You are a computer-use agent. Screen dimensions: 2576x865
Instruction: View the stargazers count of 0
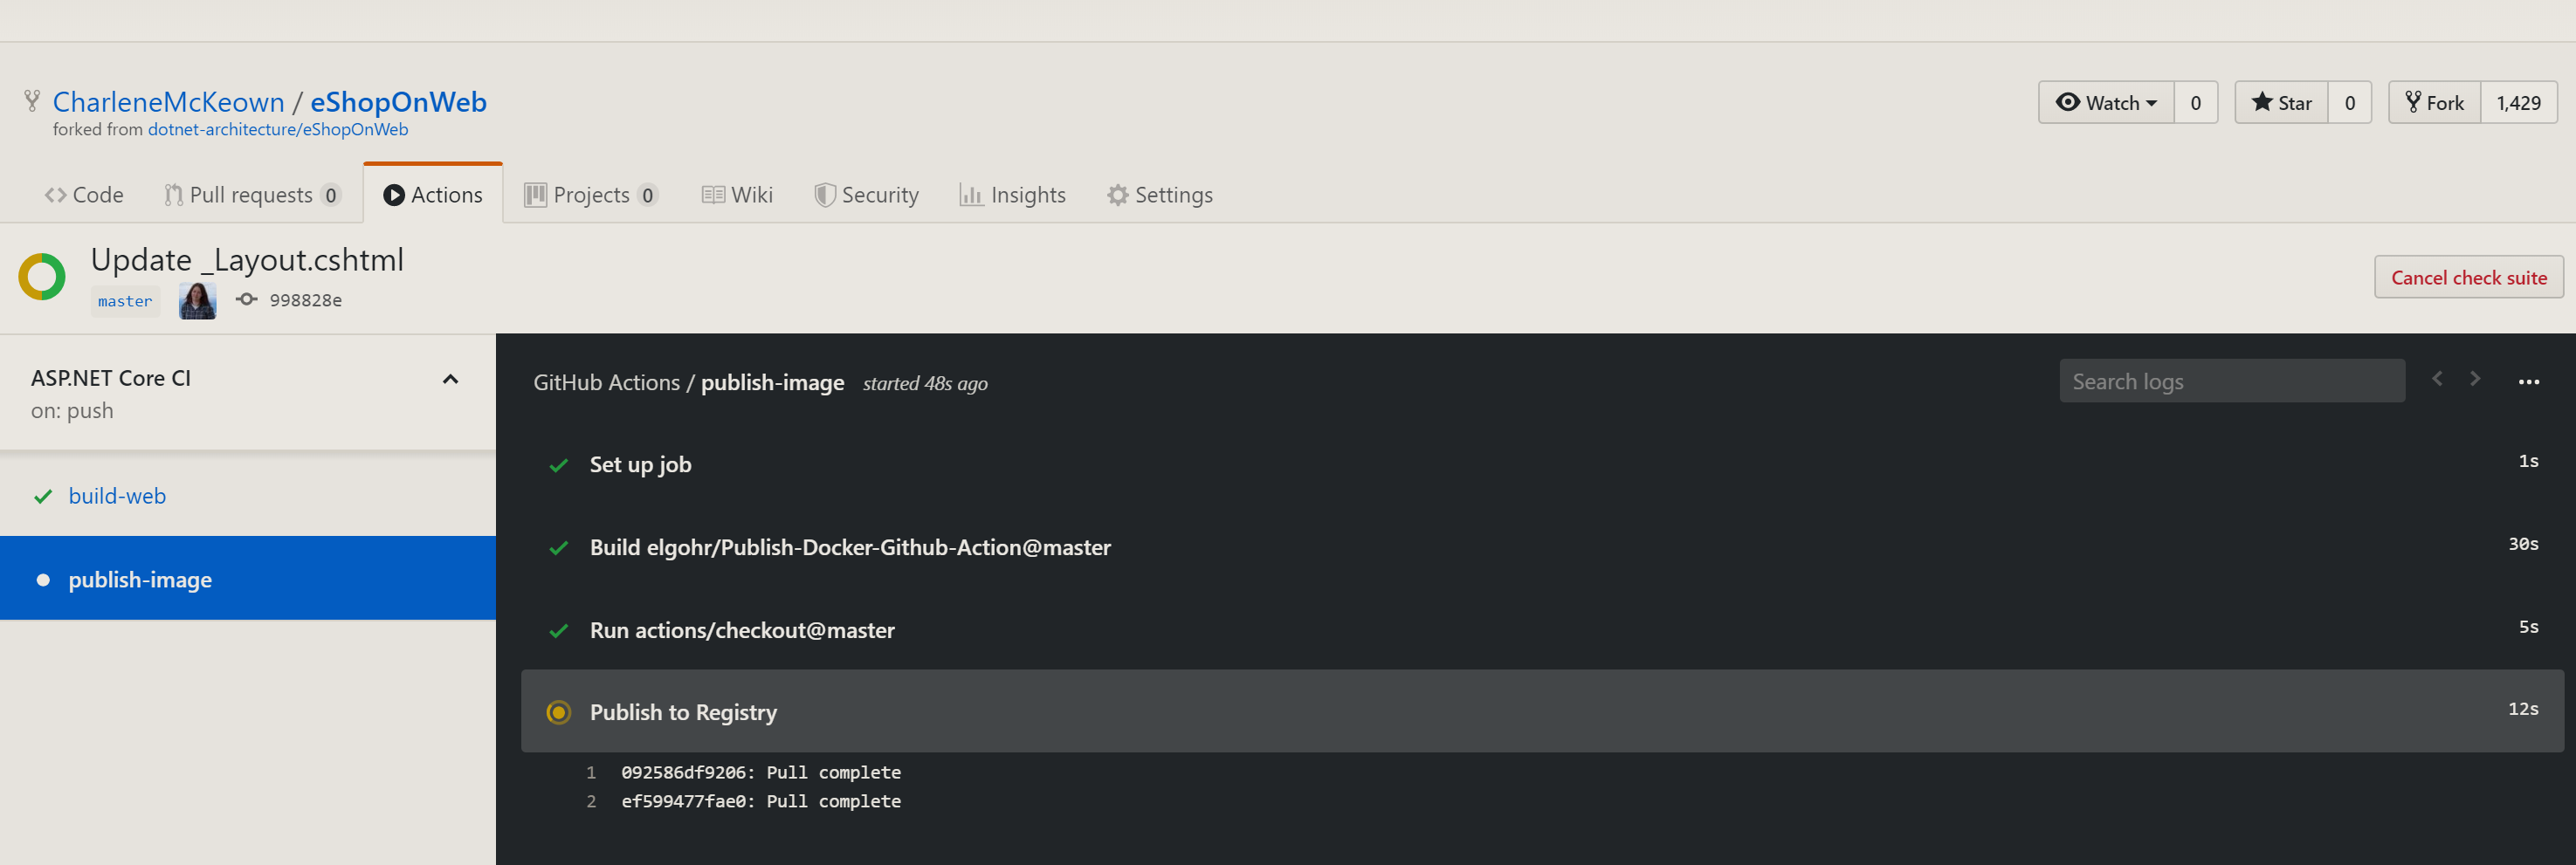coord(2350,103)
